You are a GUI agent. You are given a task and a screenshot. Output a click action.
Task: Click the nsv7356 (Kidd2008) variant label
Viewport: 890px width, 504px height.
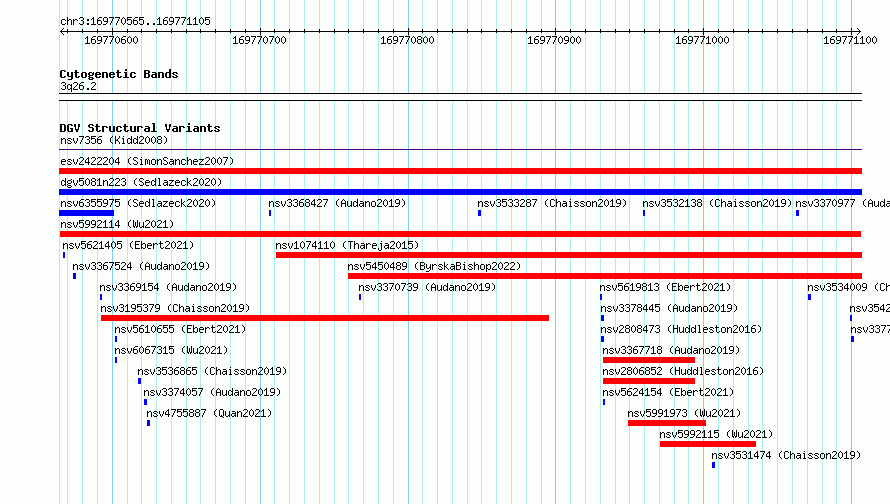pos(114,140)
